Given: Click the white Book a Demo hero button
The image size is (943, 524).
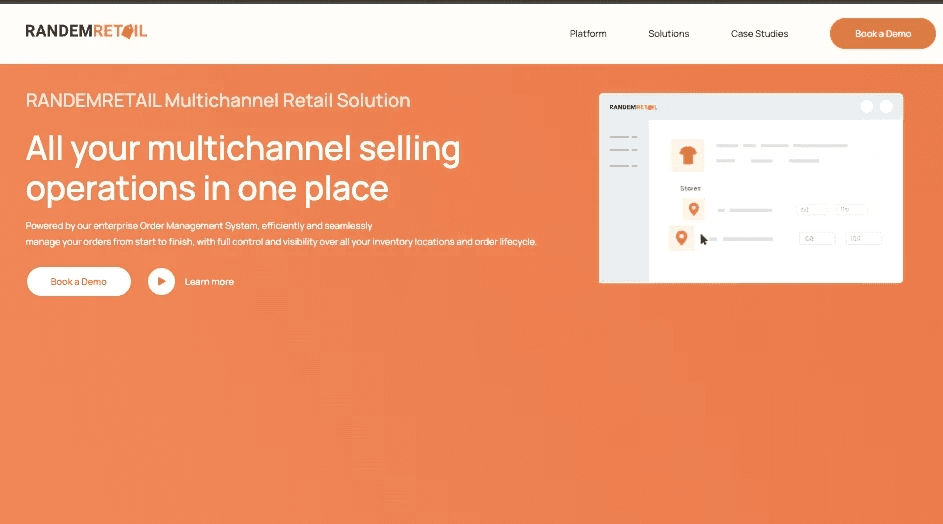Looking at the screenshot, I should tap(79, 282).
